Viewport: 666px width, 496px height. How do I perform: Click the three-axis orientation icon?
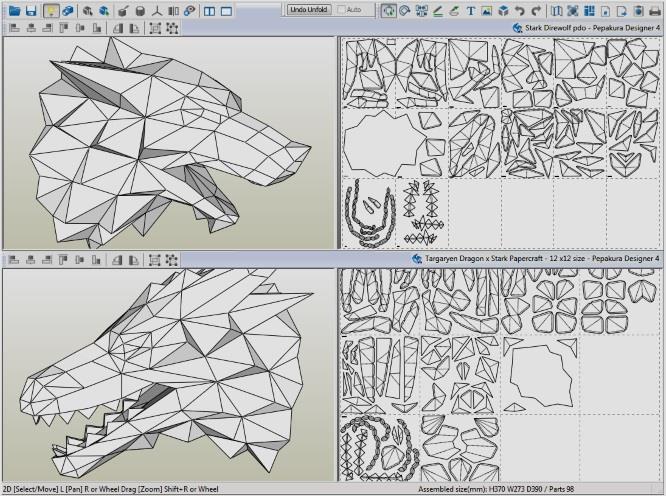(157, 11)
